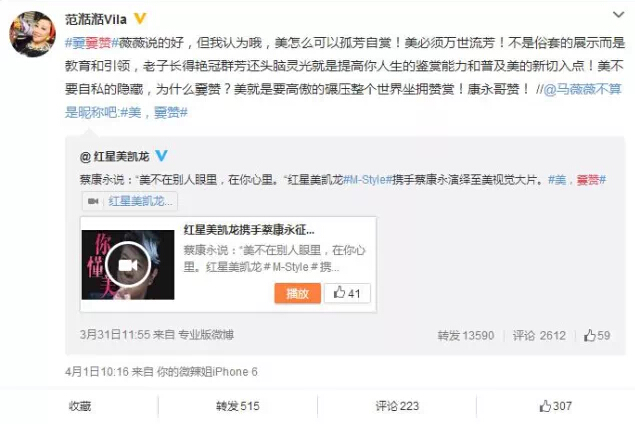
Task: Click the gold verified V badge
Action: [140, 19]
